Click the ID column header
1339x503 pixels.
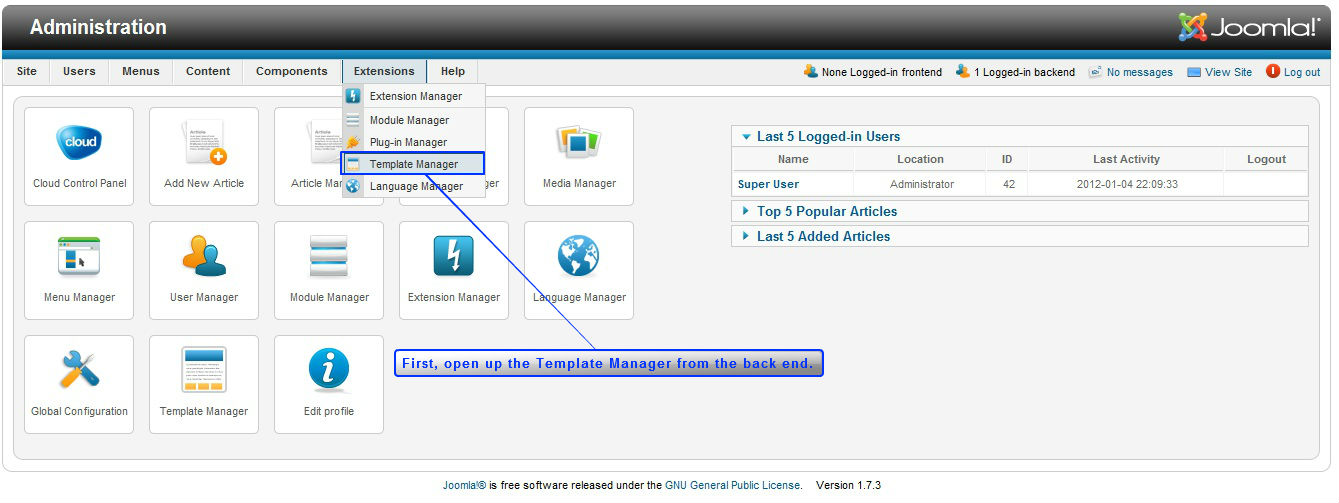click(1007, 159)
